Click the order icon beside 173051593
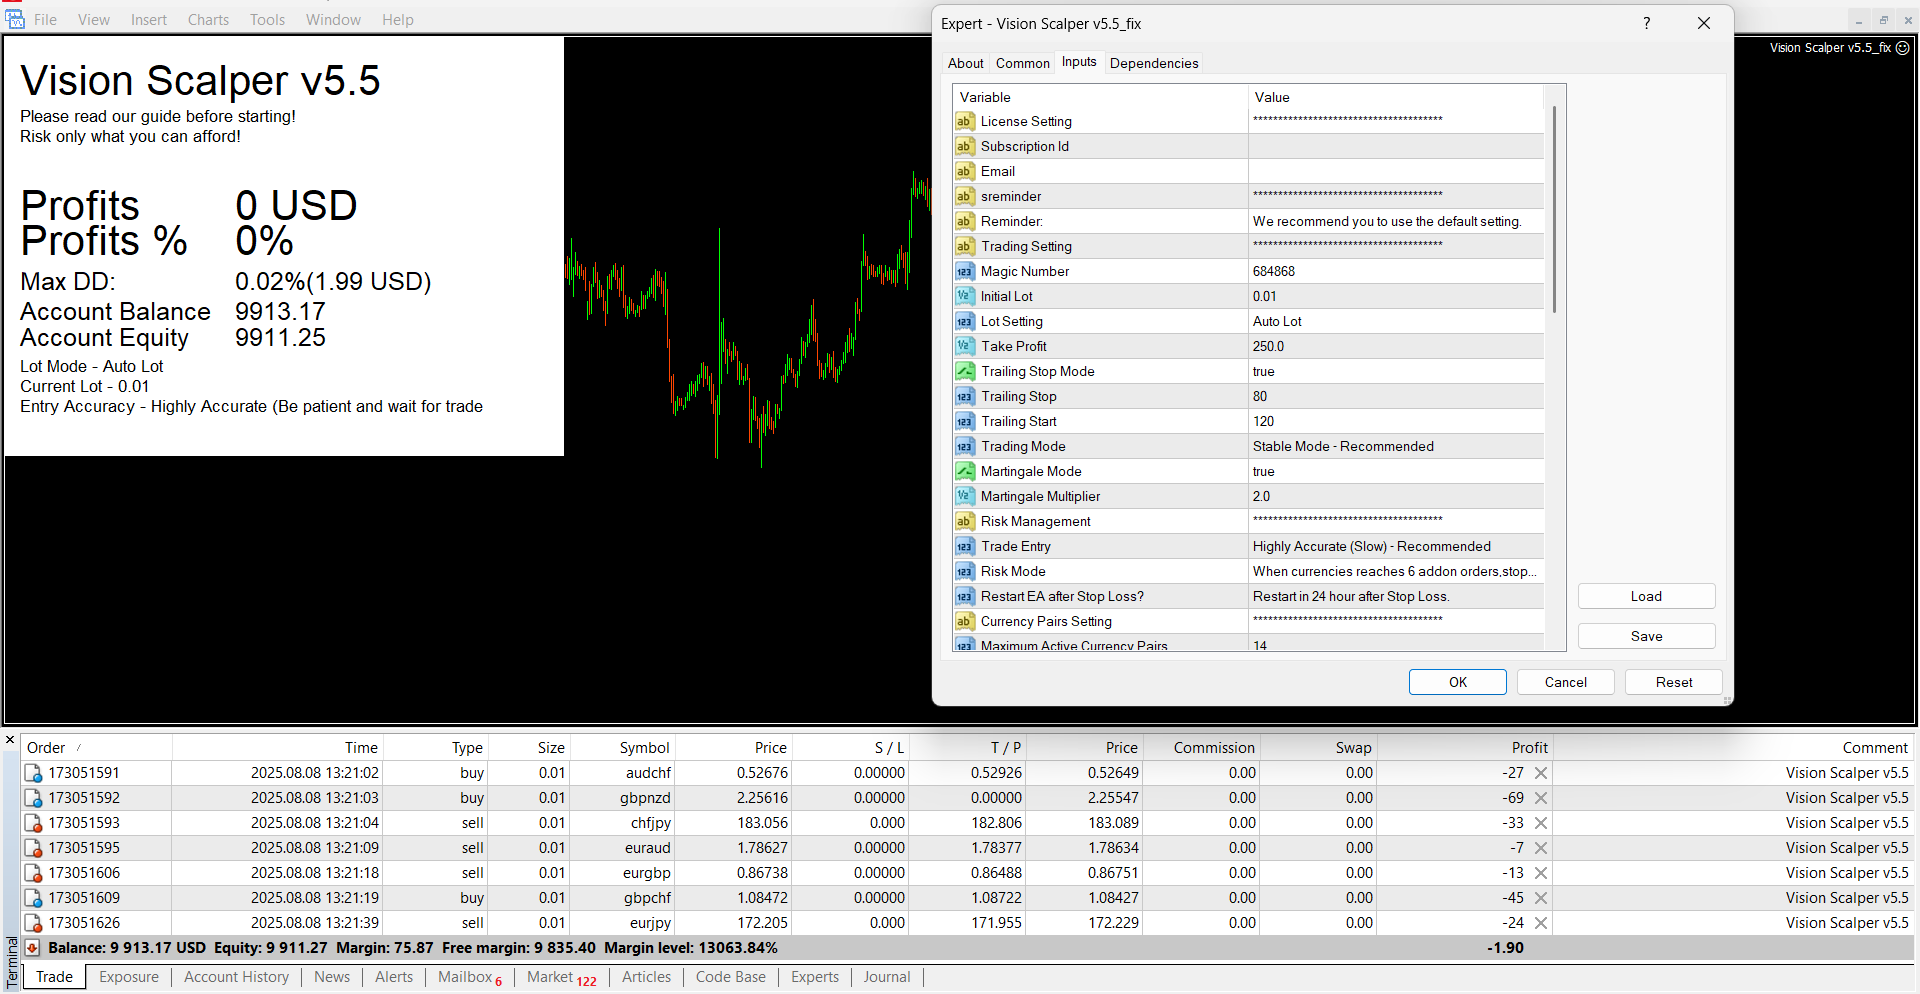The height and width of the screenshot is (994, 1920). 33,823
